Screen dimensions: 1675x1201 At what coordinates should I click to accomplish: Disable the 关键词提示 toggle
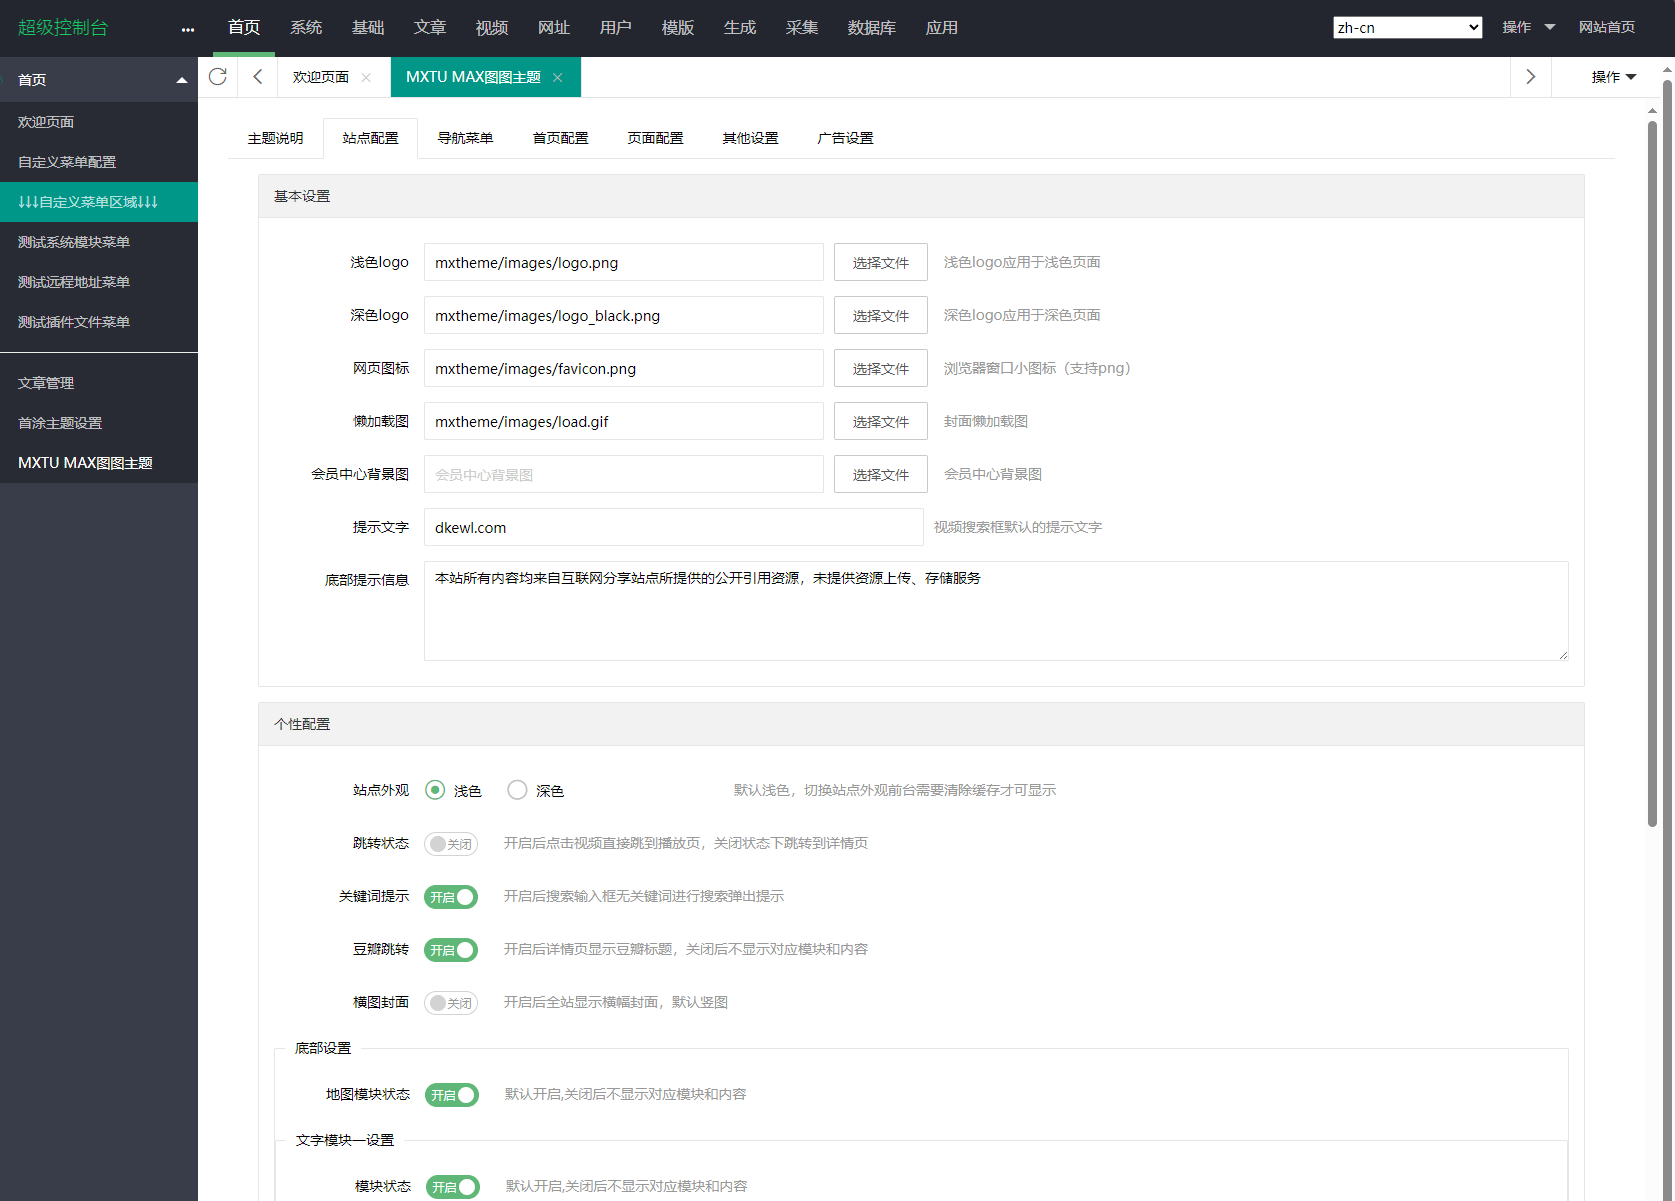pos(450,896)
